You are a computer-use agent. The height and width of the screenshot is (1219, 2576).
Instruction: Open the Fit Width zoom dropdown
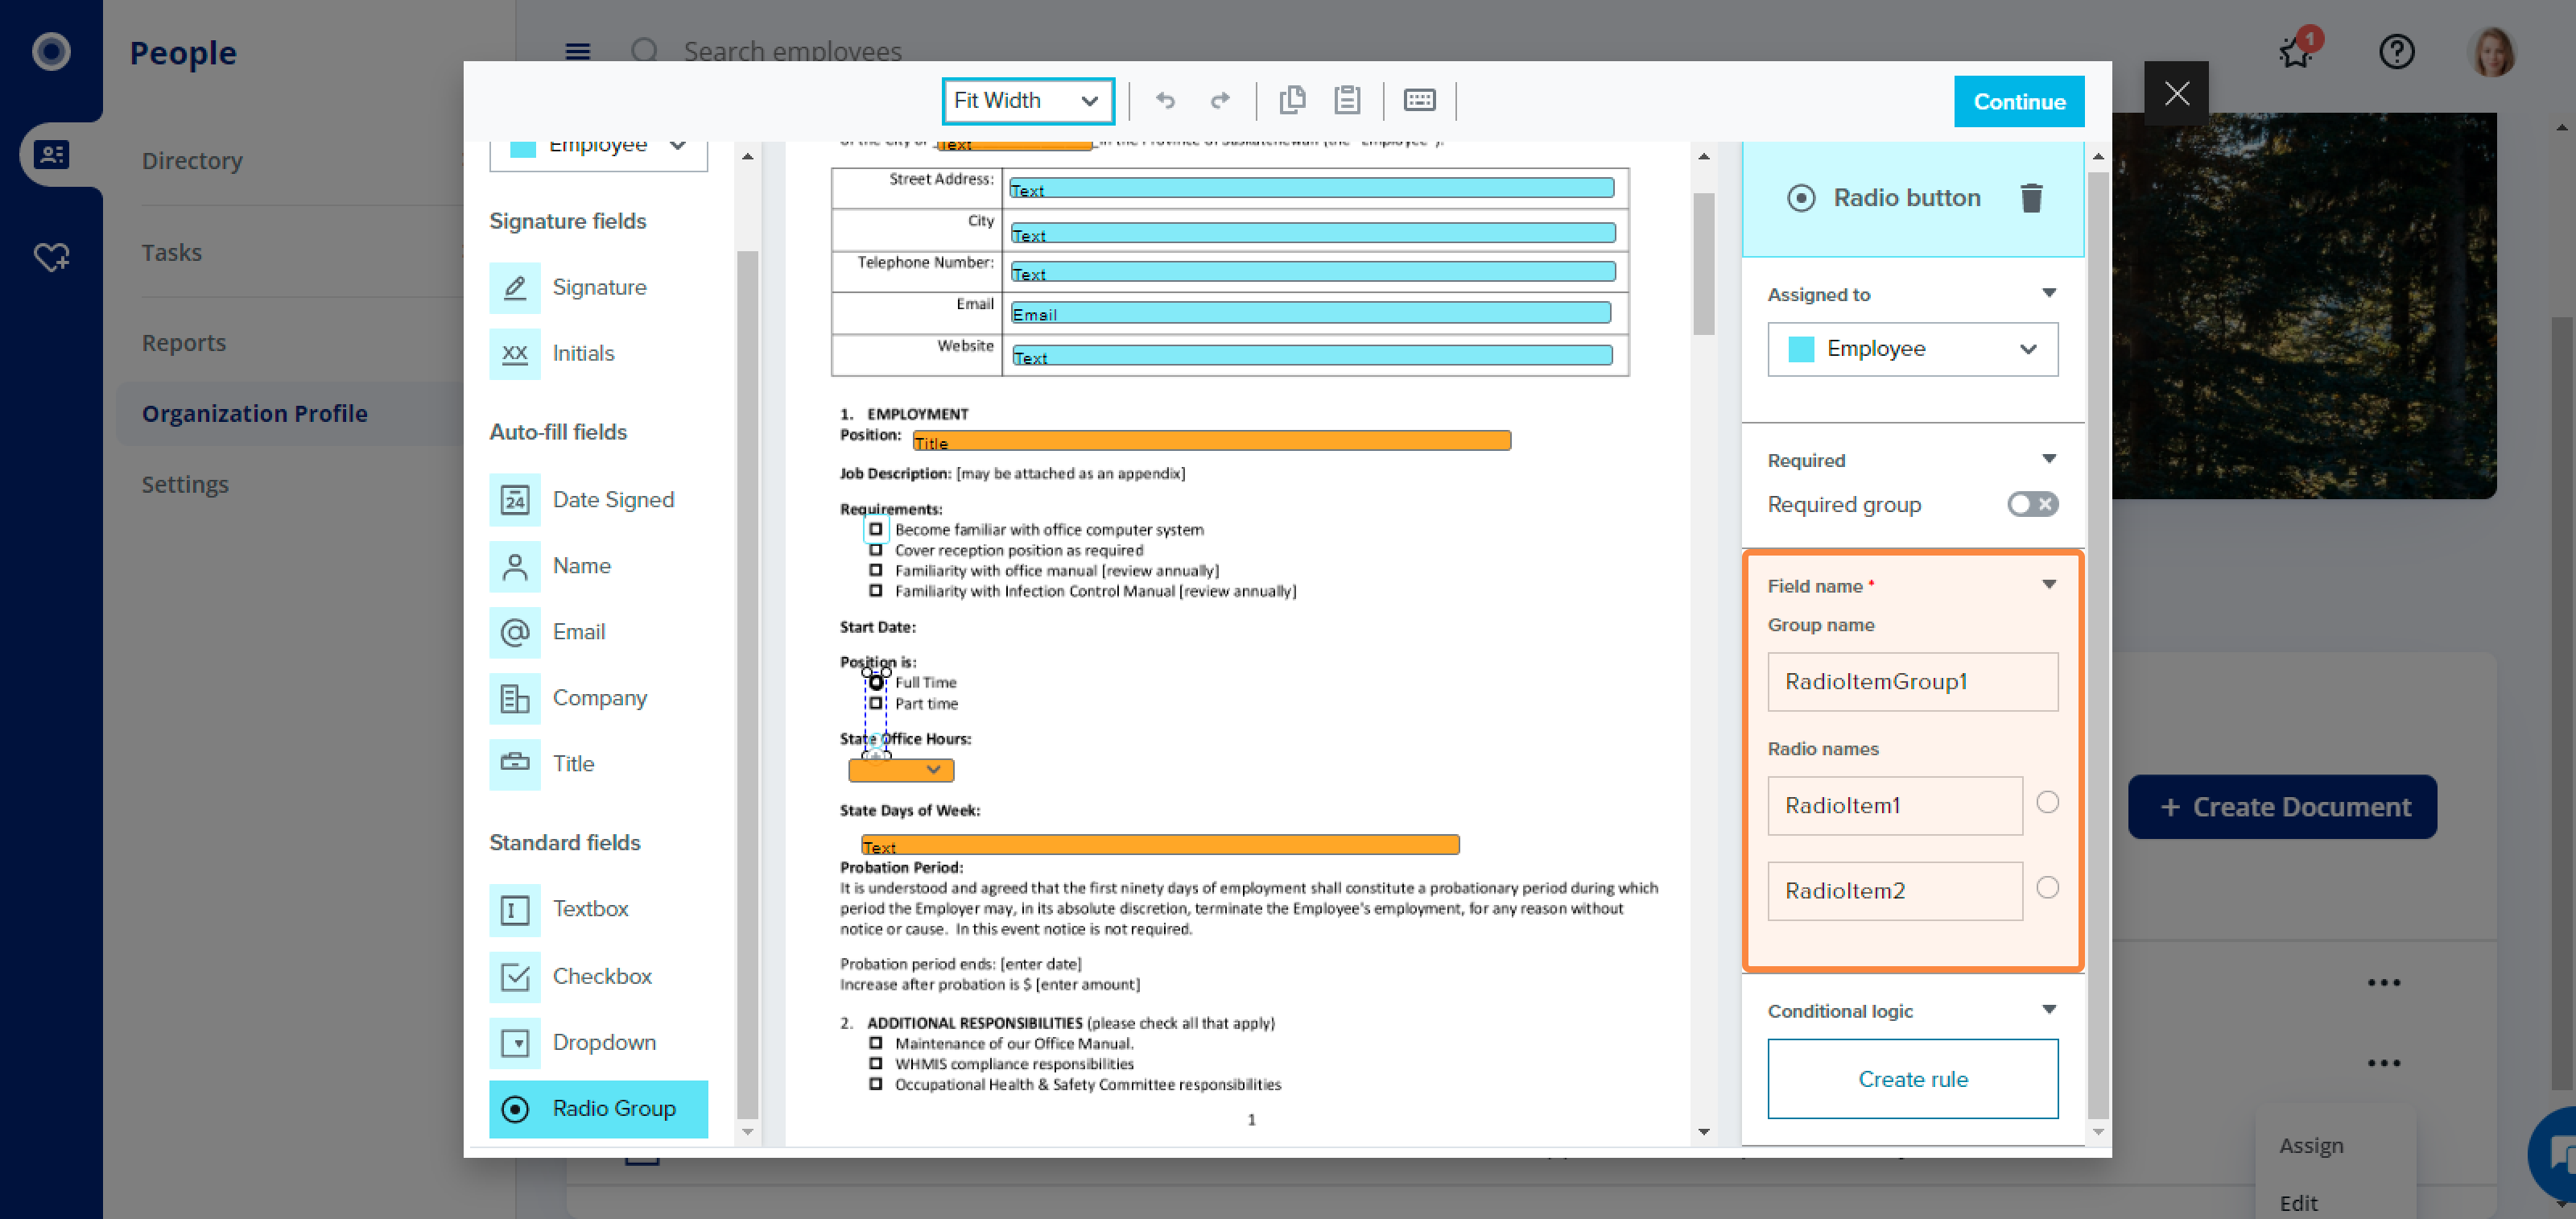[x=1027, y=100]
